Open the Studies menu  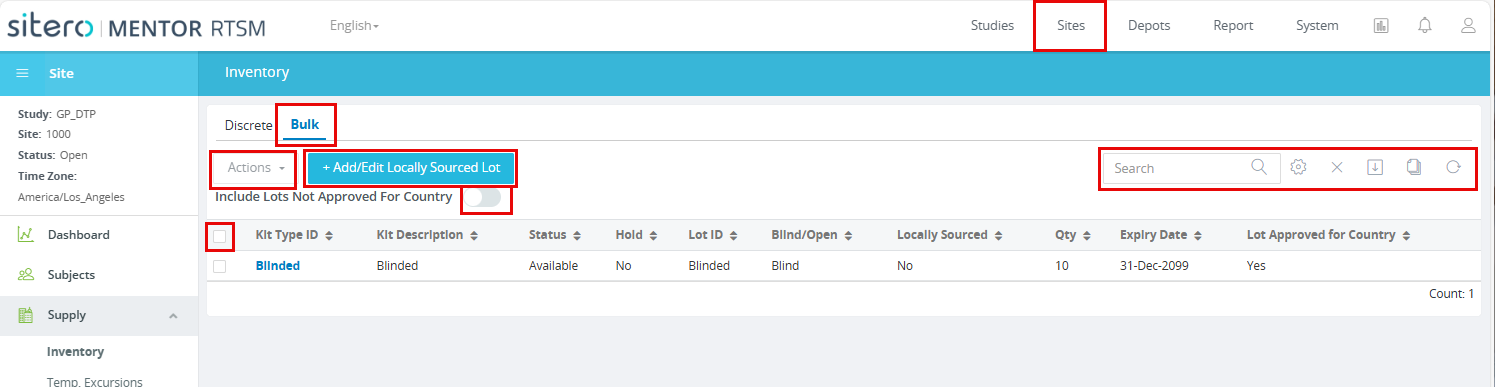(x=992, y=26)
